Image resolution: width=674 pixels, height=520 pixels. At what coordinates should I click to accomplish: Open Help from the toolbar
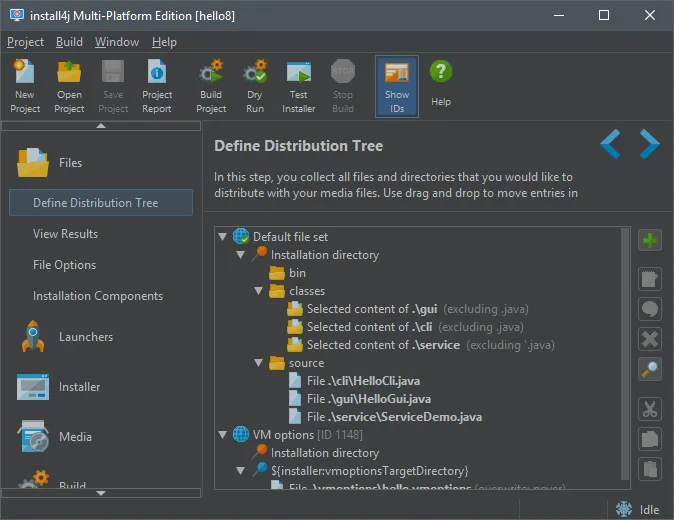tap(441, 84)
